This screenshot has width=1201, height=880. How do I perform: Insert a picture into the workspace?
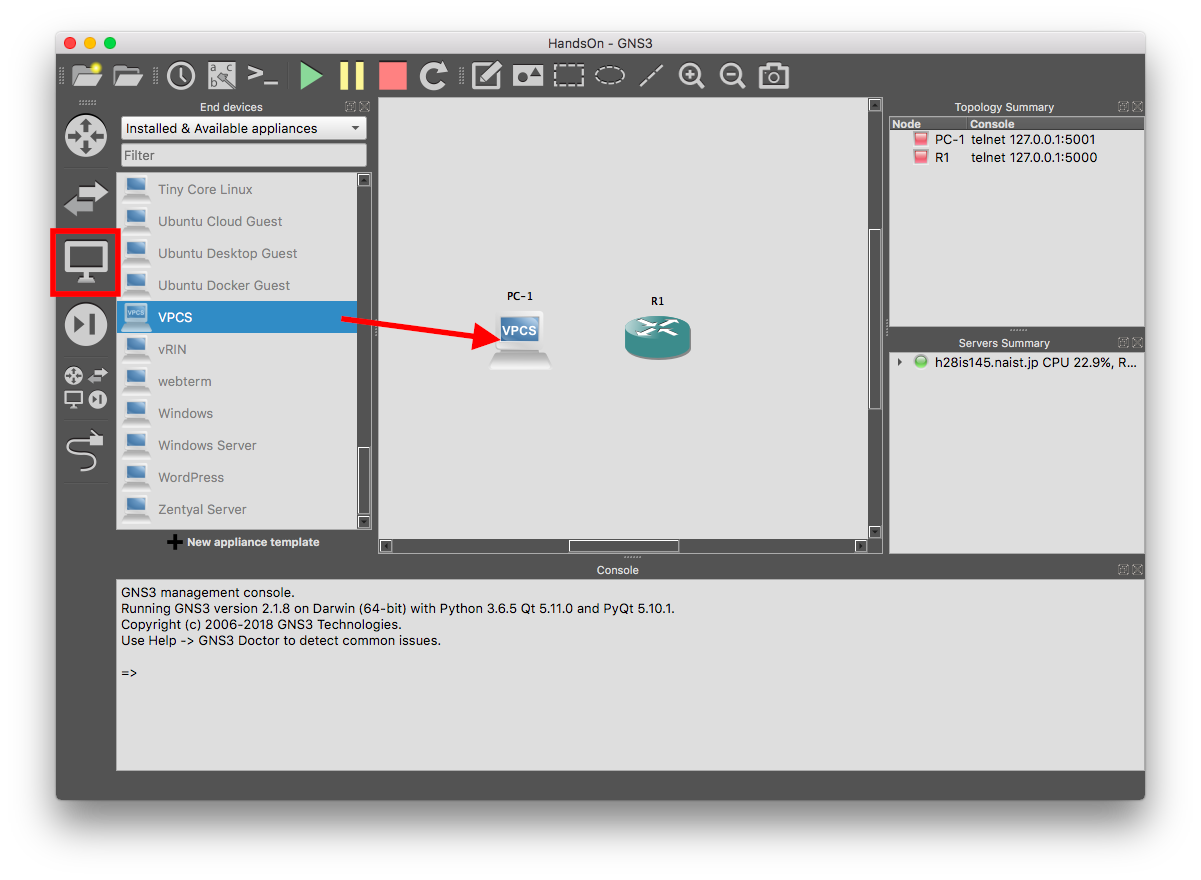point(527,76)
